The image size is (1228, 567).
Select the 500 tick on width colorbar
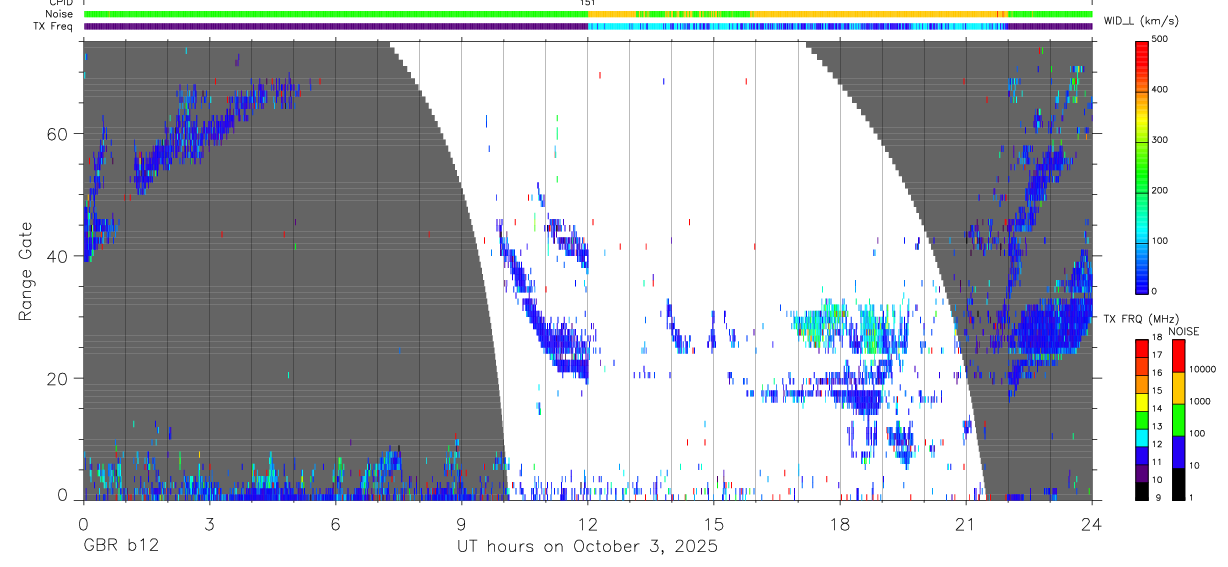1160,39
